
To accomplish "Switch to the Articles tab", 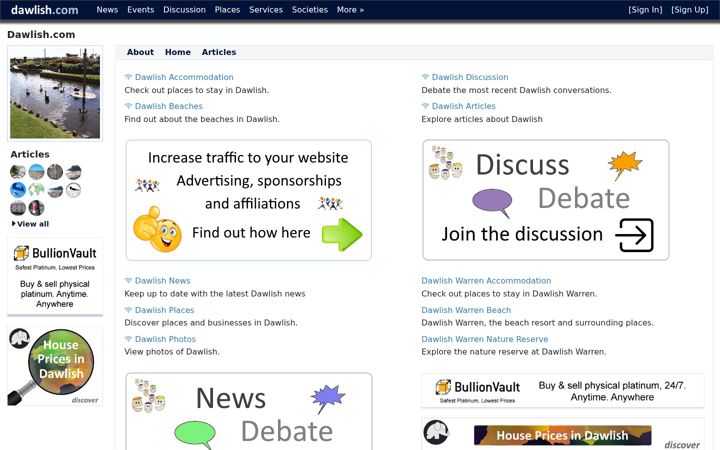I will pos(219,52).
